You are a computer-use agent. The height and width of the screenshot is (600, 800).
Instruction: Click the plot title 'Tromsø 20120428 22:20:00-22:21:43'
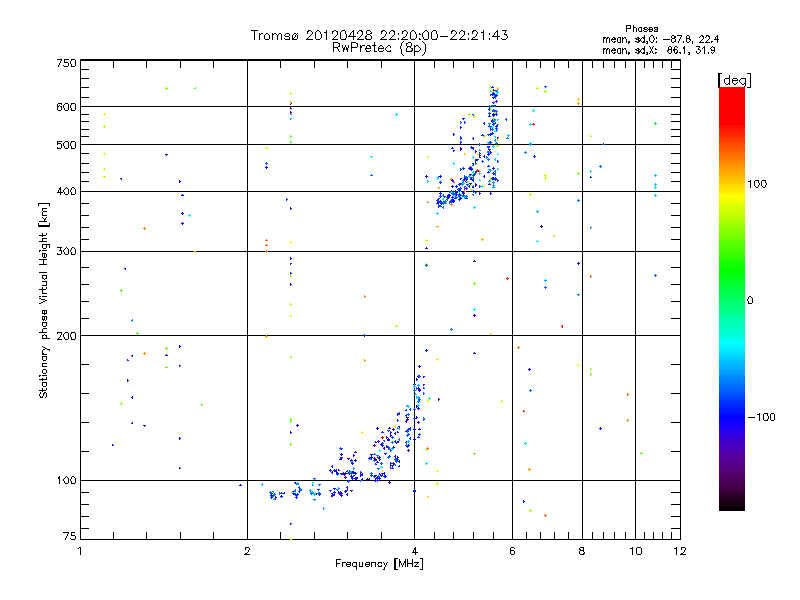380,35
